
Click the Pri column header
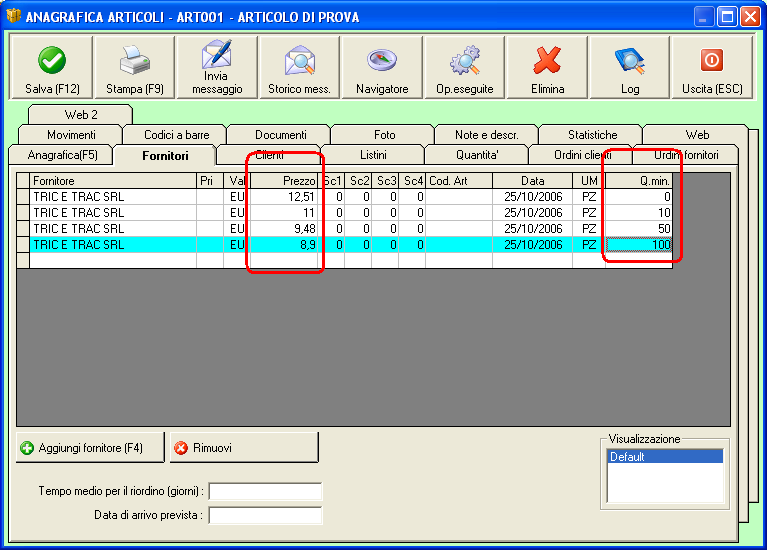click(x=210, y=181)
